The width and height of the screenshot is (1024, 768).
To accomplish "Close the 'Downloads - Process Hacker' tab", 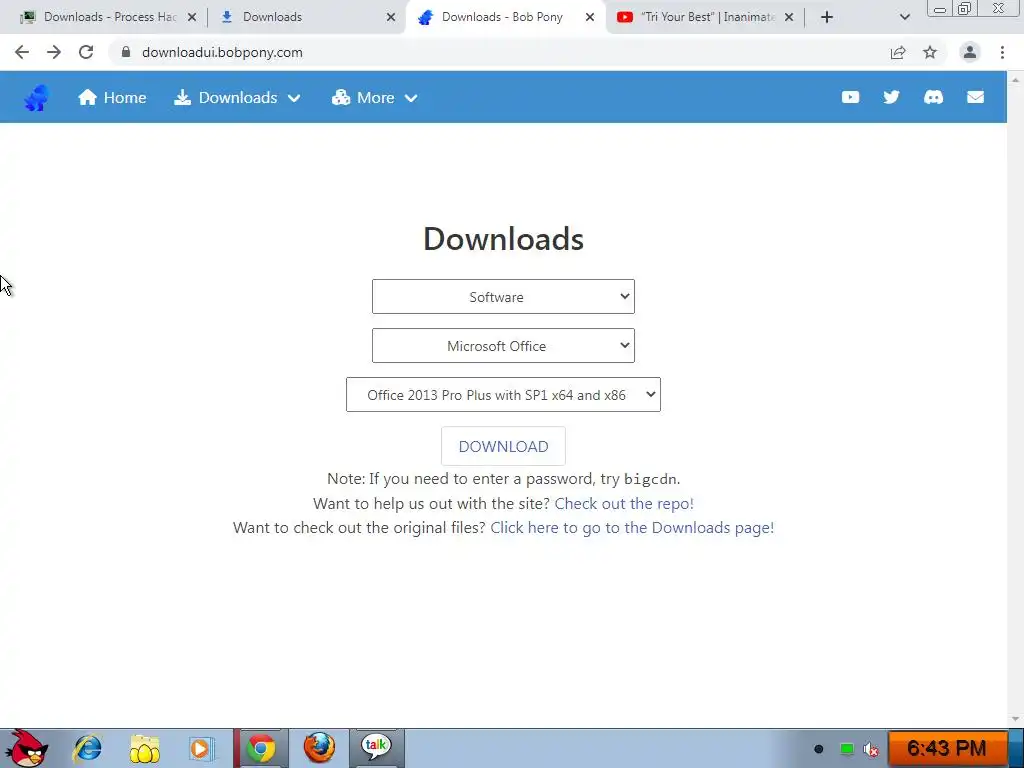I will (x=192, y=18).
